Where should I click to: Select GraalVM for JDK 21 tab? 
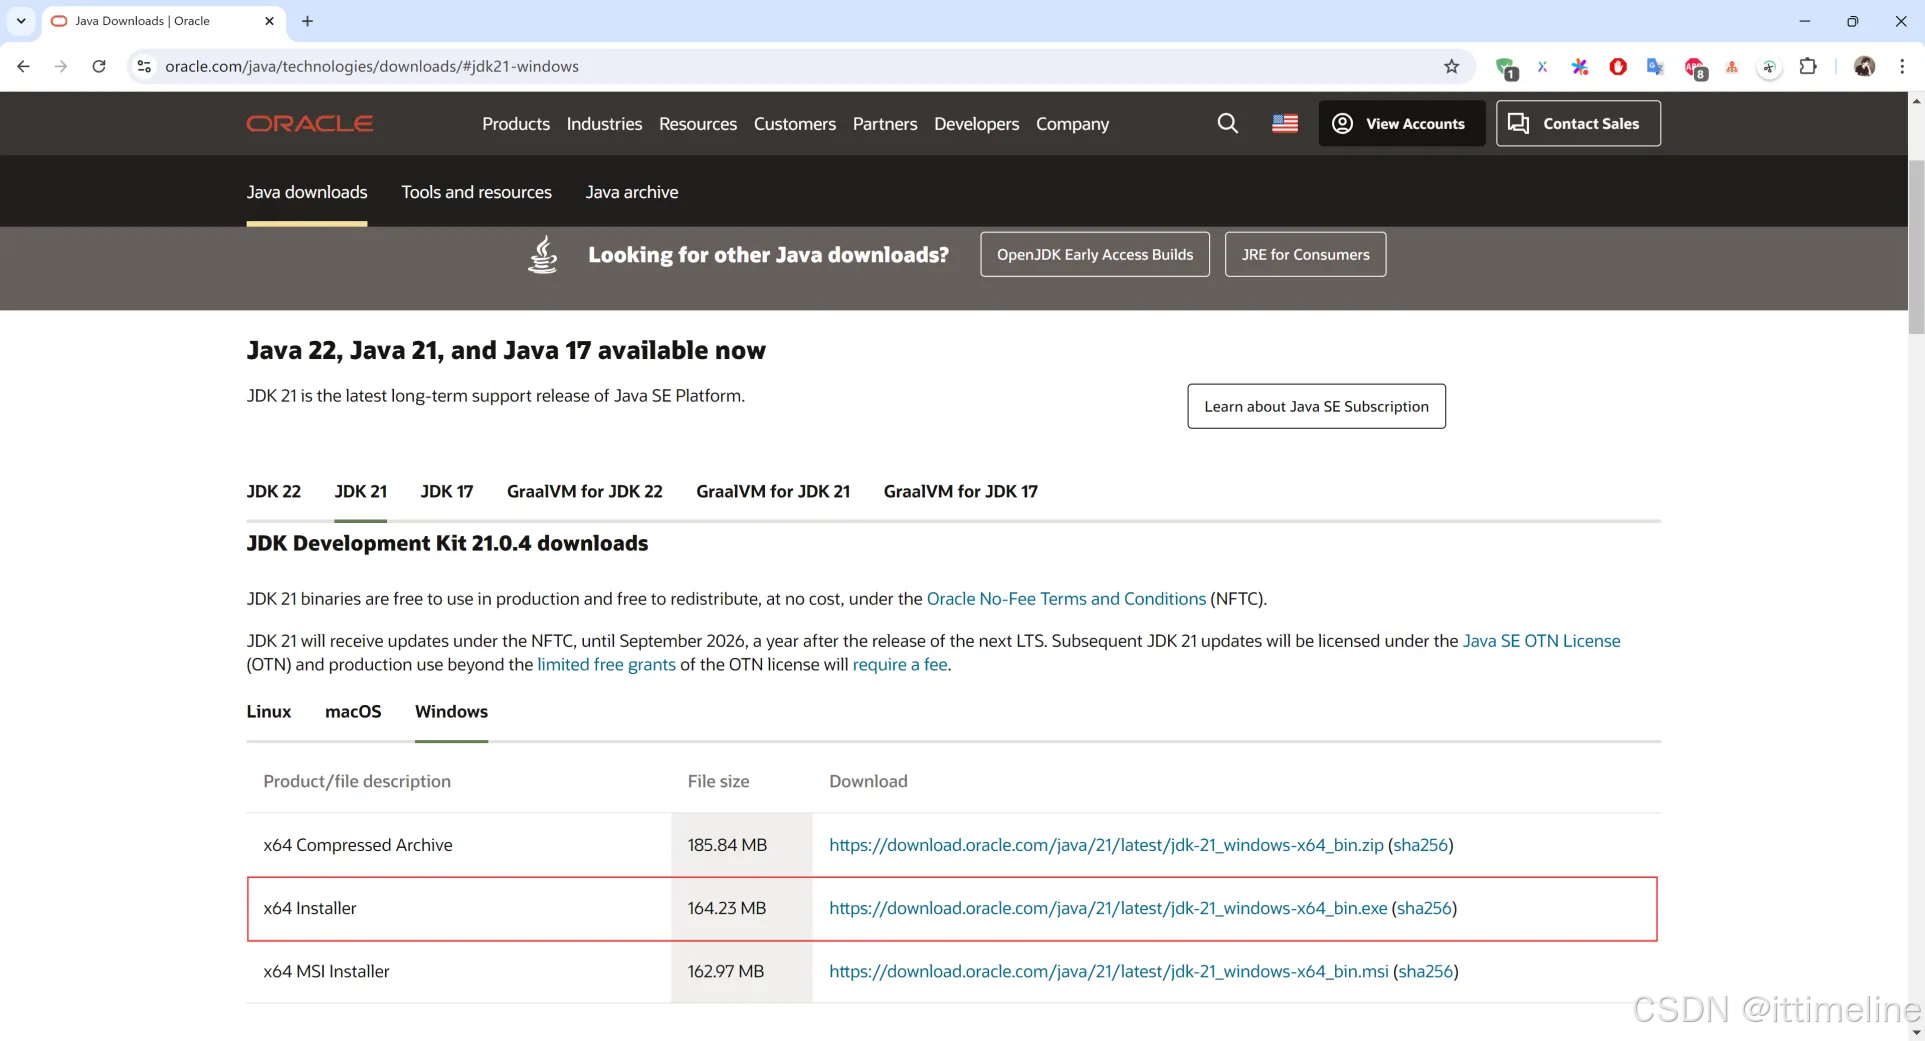(x=773, y=491)
